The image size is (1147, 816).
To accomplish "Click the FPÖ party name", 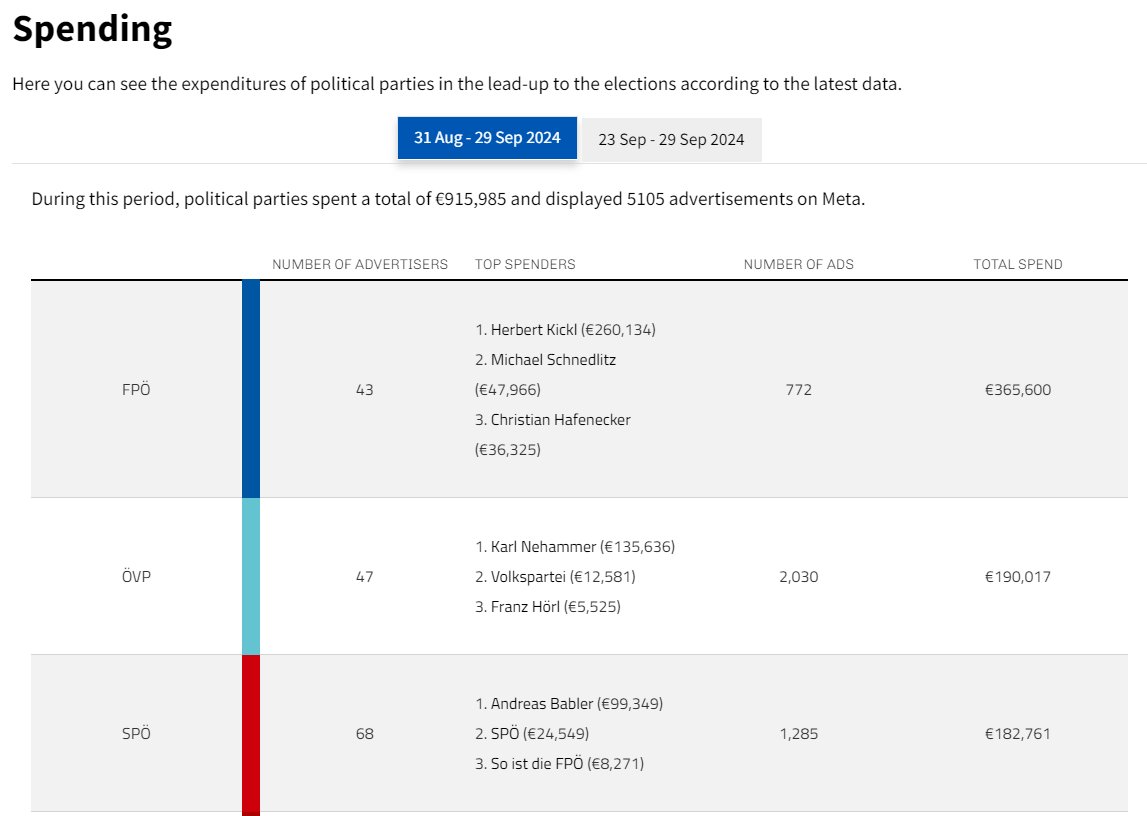I will point(136,390).
